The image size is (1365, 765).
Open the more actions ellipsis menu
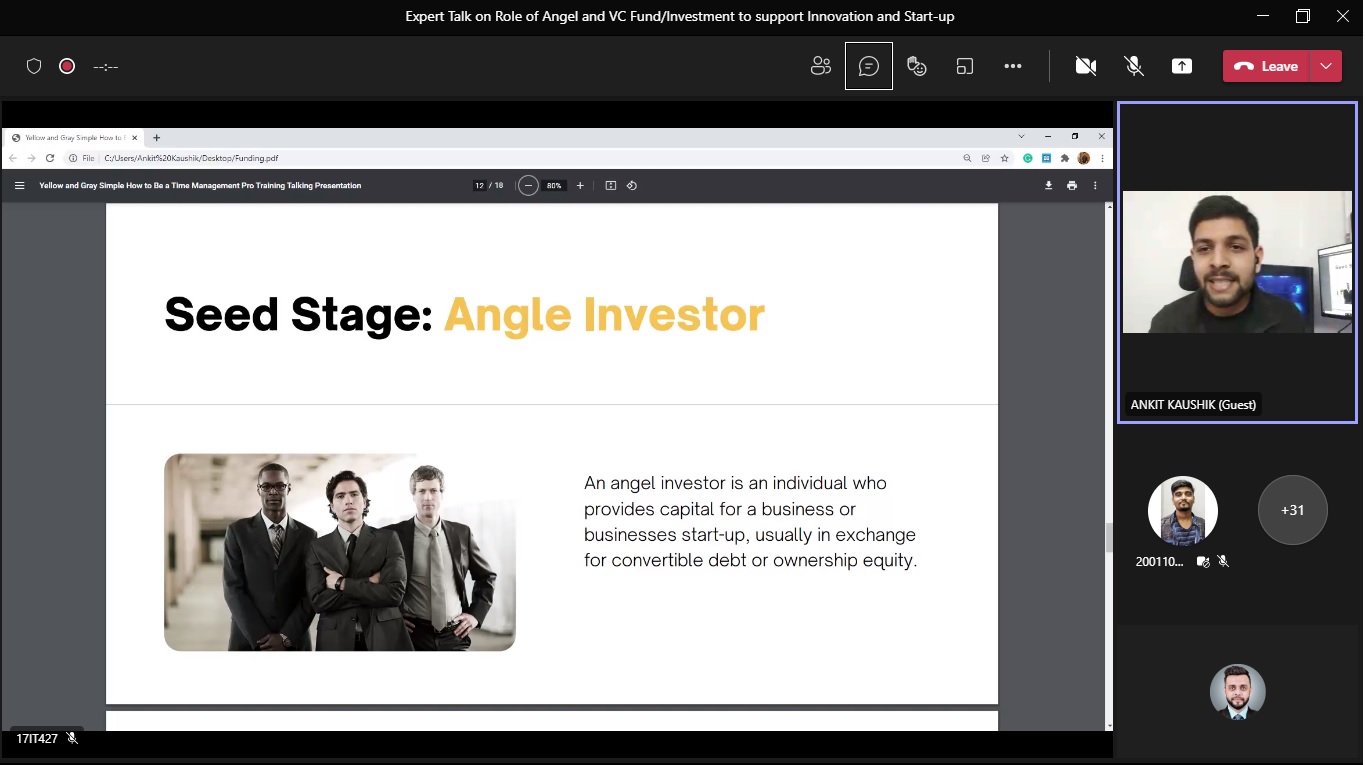point(1013,66)
